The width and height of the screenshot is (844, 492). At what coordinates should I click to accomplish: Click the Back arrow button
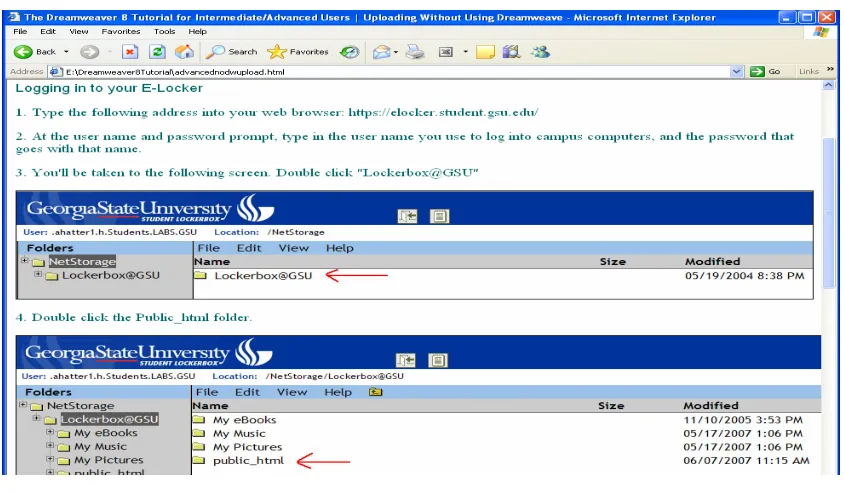(x=34, y=52)
